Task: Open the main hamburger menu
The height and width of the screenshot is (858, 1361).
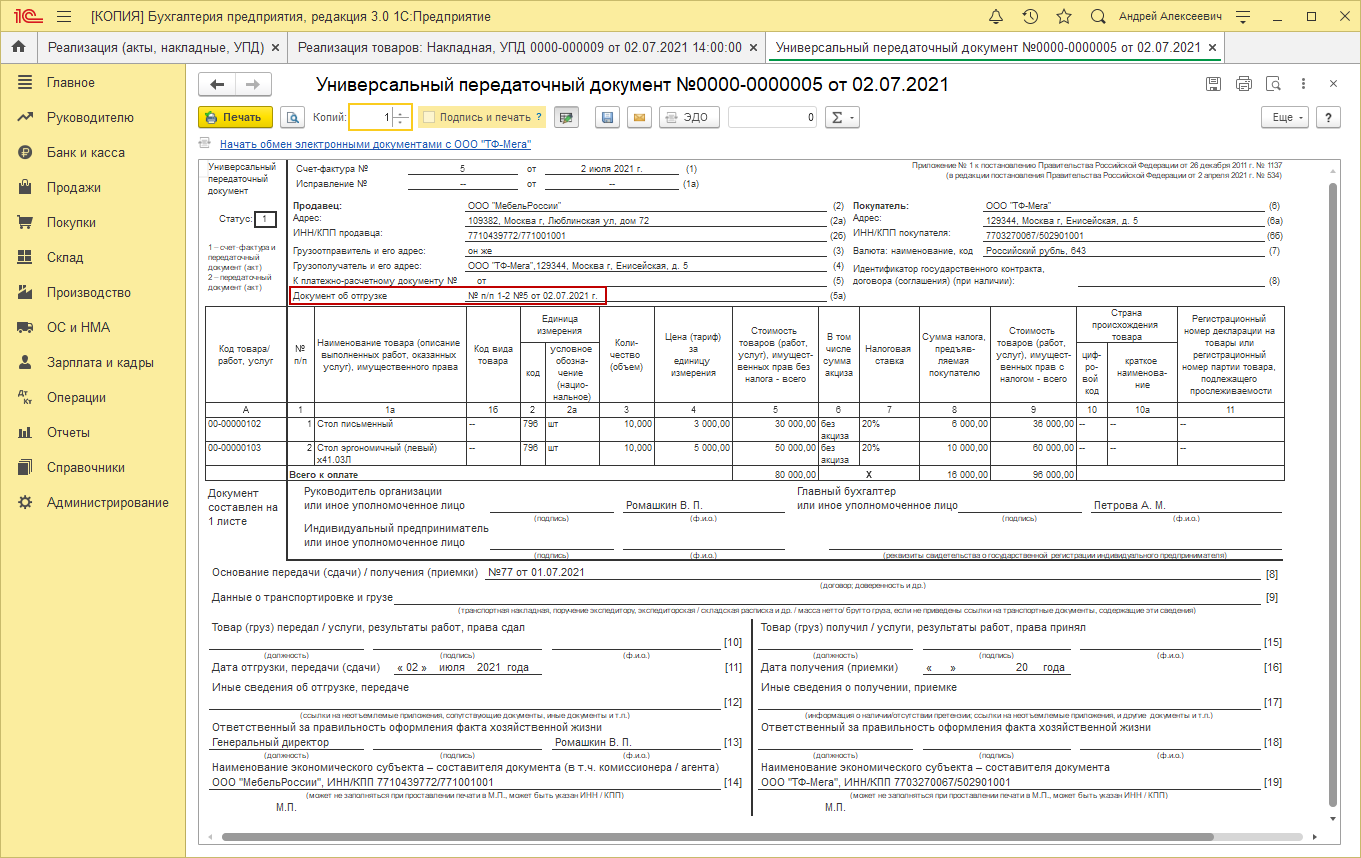Action: coord(64,17)
